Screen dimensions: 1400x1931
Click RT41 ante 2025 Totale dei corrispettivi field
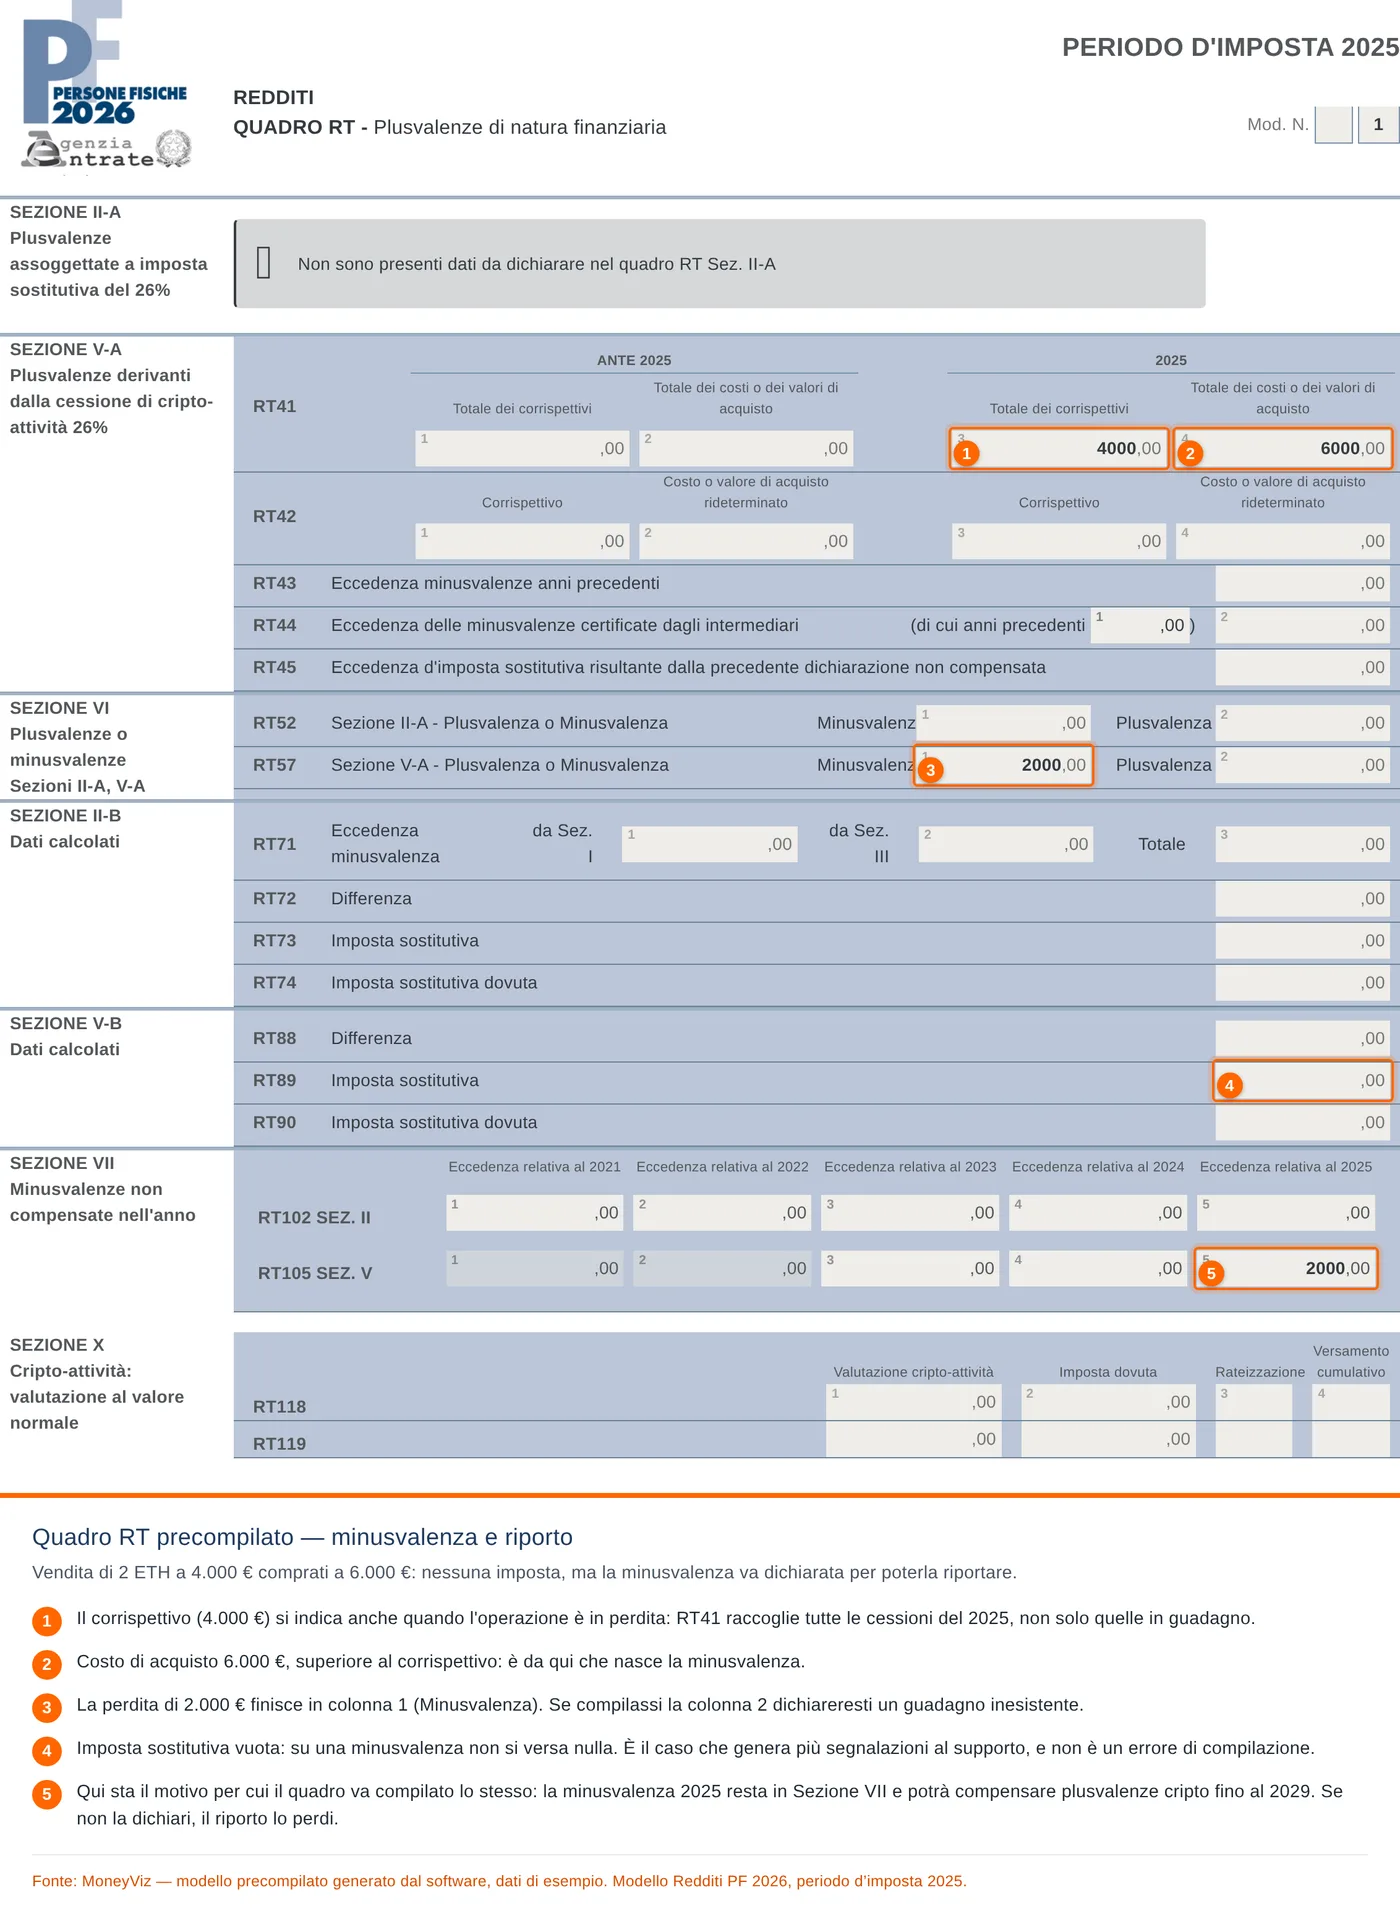click(x=522, y=448)
